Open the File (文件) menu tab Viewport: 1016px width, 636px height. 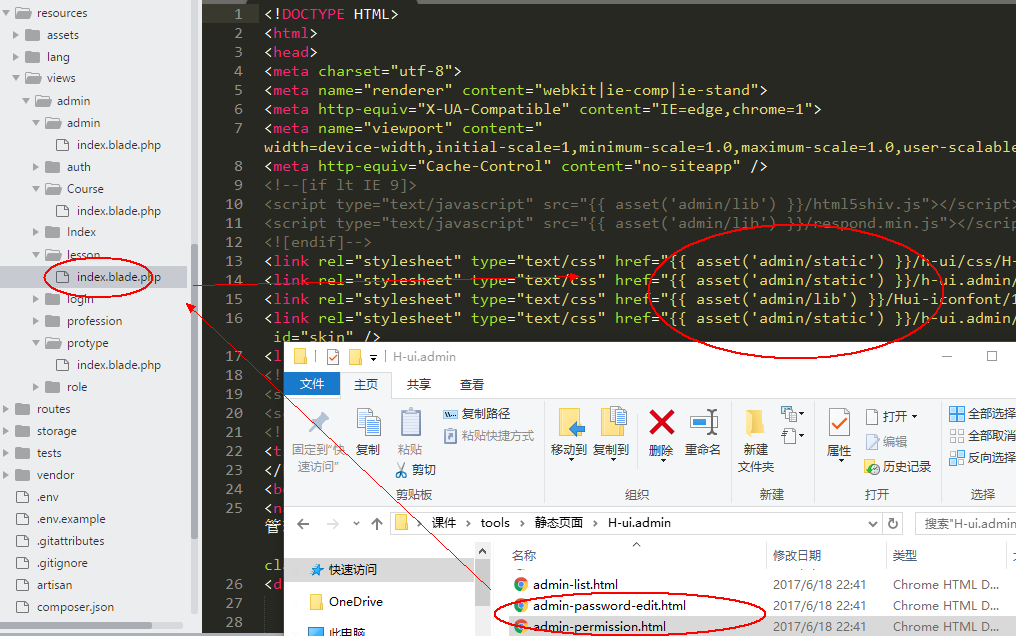tap(312, 384)
